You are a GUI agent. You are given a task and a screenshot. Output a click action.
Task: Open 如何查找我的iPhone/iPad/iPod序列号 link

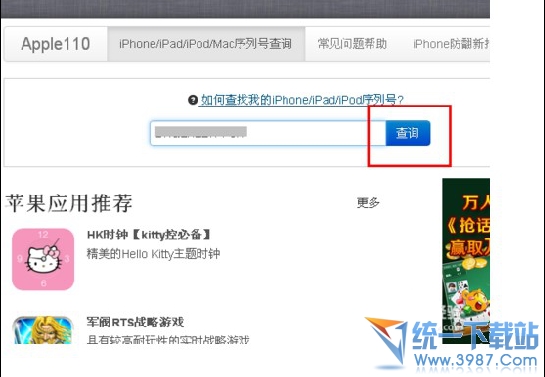click(x=302, y=100)
